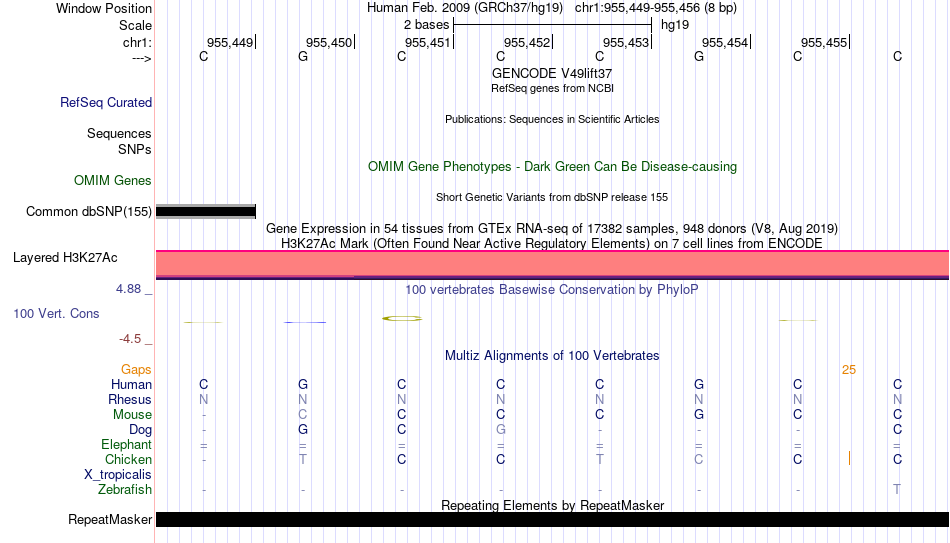Click the X_tropicalis species label
Viewport: 950px width, 543px height.
click(118, 475)
